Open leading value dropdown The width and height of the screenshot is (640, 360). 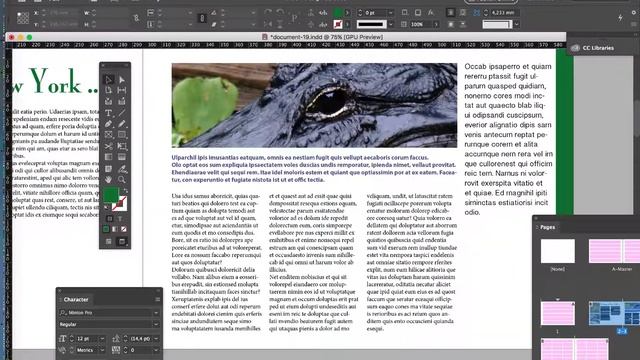coord(156,339)
